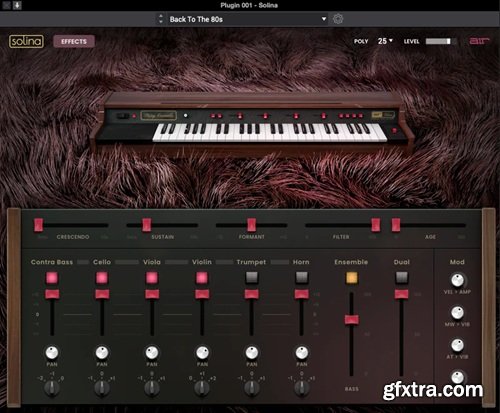Toggle the Ensemble button
Image resolution: width=500 pixels, height=413 pixels.
pos(351,277)
